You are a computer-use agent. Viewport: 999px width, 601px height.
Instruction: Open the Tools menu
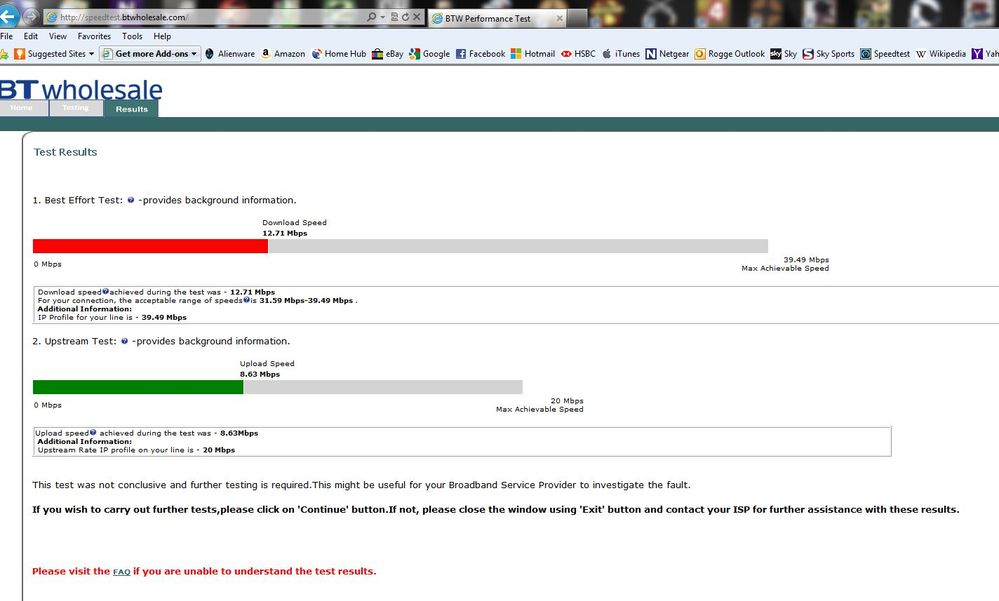132,36
